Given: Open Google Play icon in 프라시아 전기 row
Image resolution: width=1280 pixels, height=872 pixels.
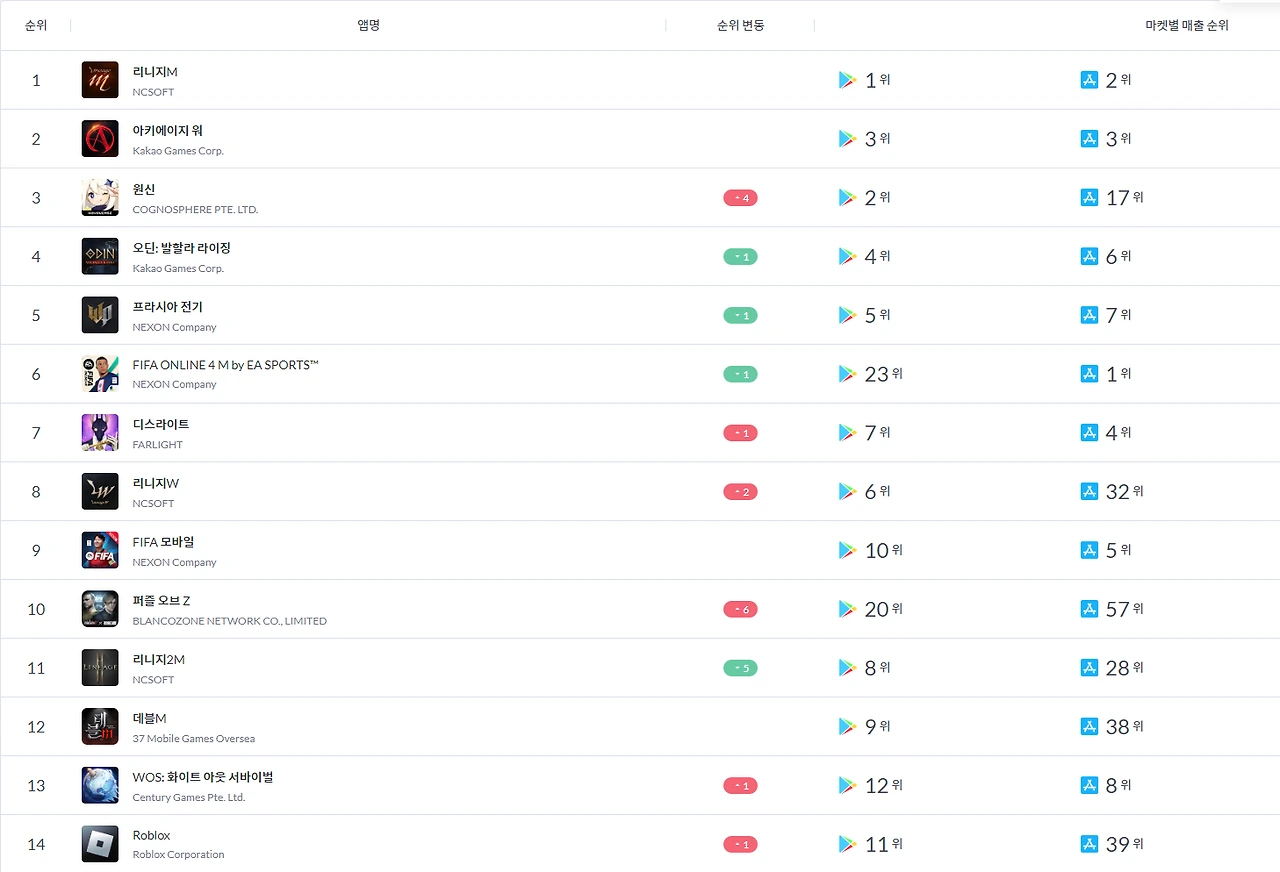Looking at the screenshot, I should tap(848, 315).
